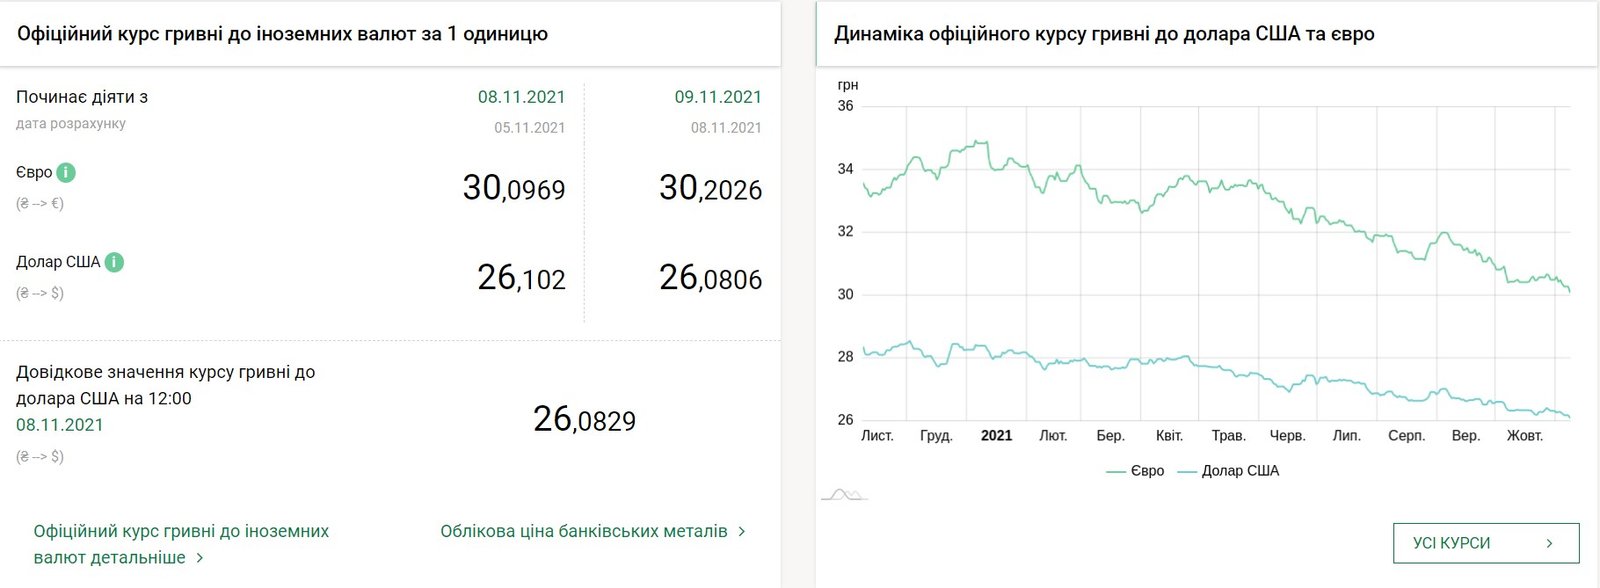This screenshot has height=588, width=1600.
Task: Toggle the Євро series via the chart legend
Action: pos(1148,470)
